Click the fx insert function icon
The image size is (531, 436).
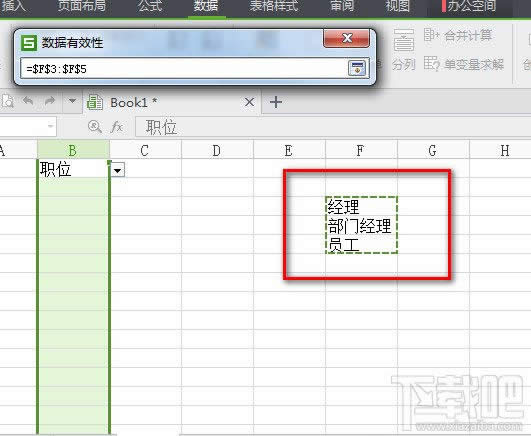point(117,127)
